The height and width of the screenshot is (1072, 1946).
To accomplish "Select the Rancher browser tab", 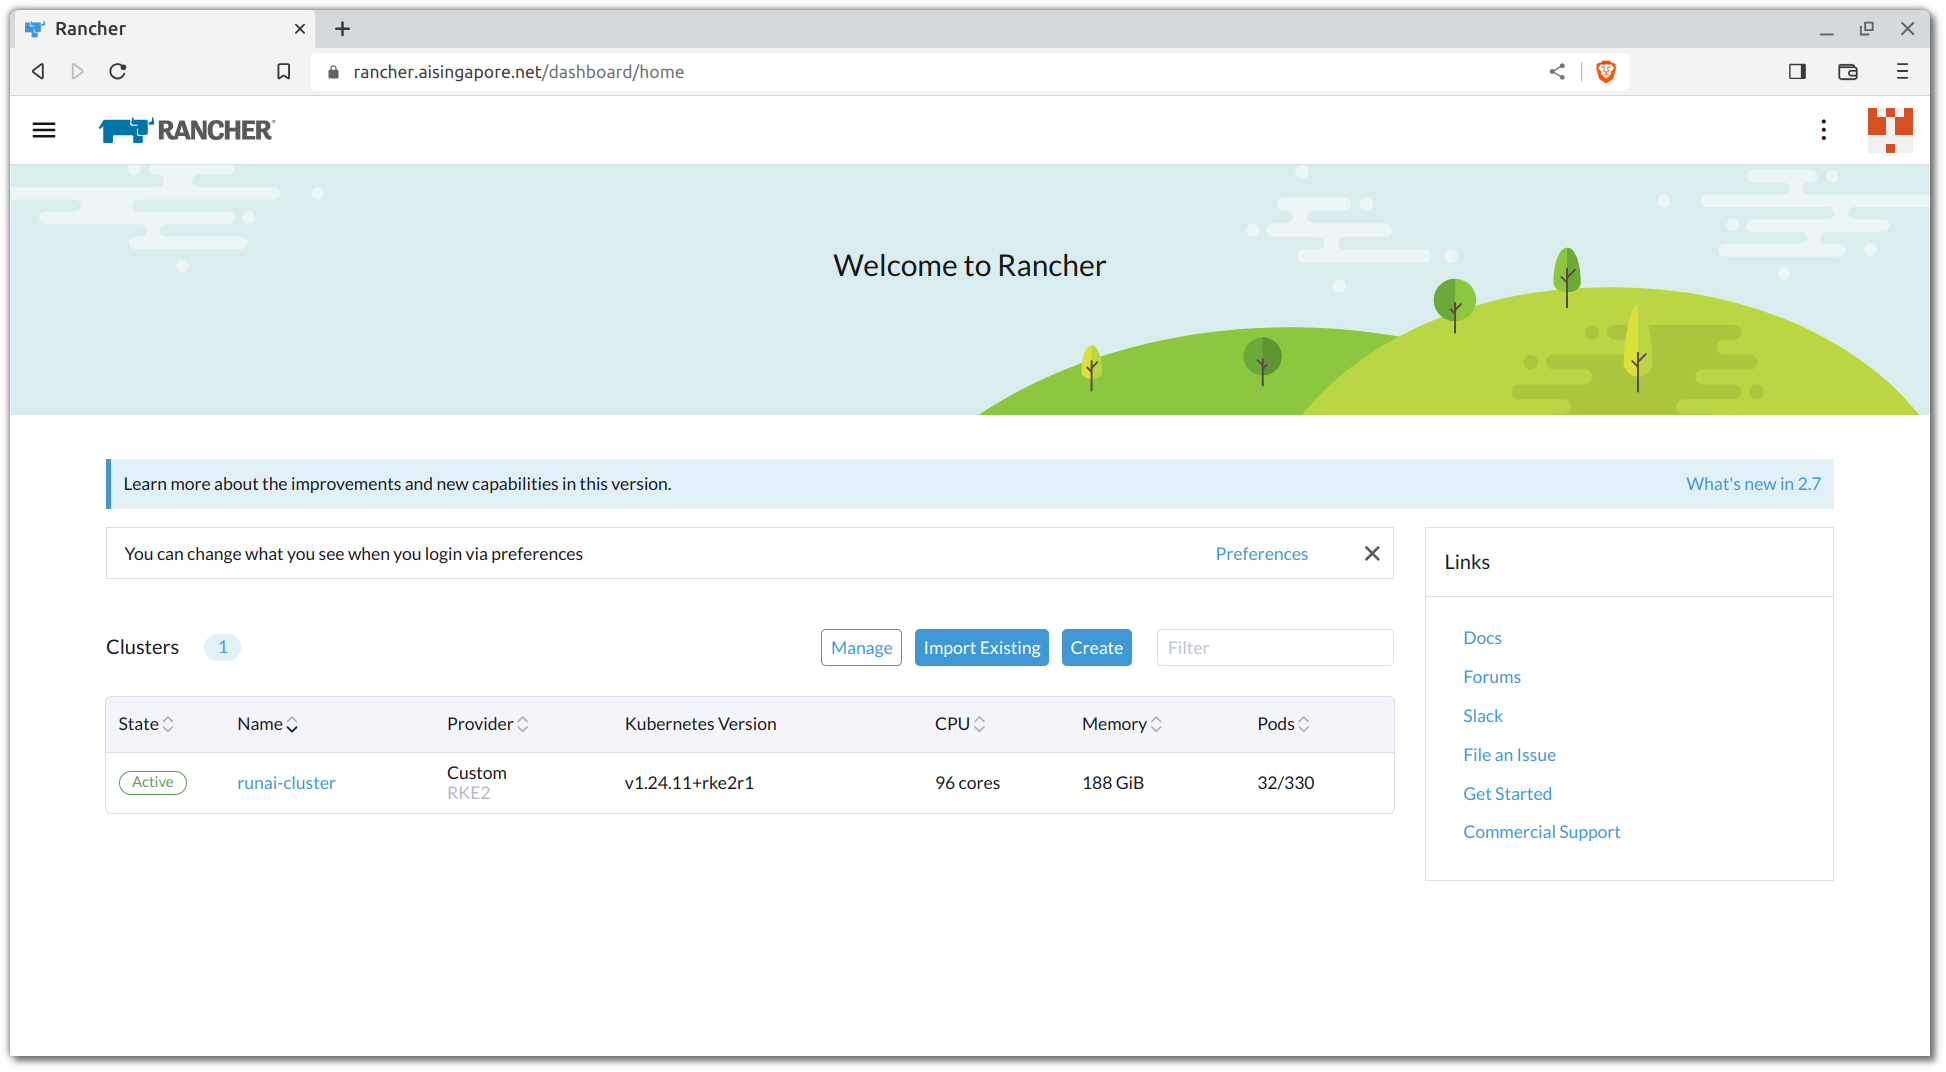I will click(x=165, y=29).
